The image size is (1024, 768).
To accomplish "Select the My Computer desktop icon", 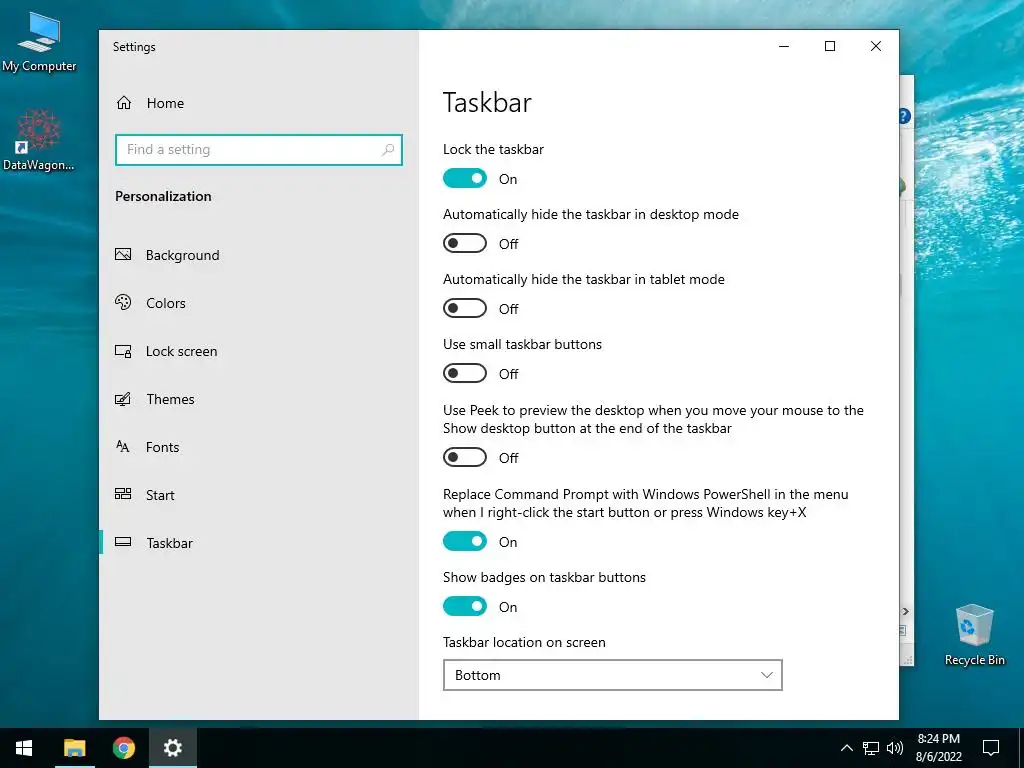I will (x=39, y=42).
